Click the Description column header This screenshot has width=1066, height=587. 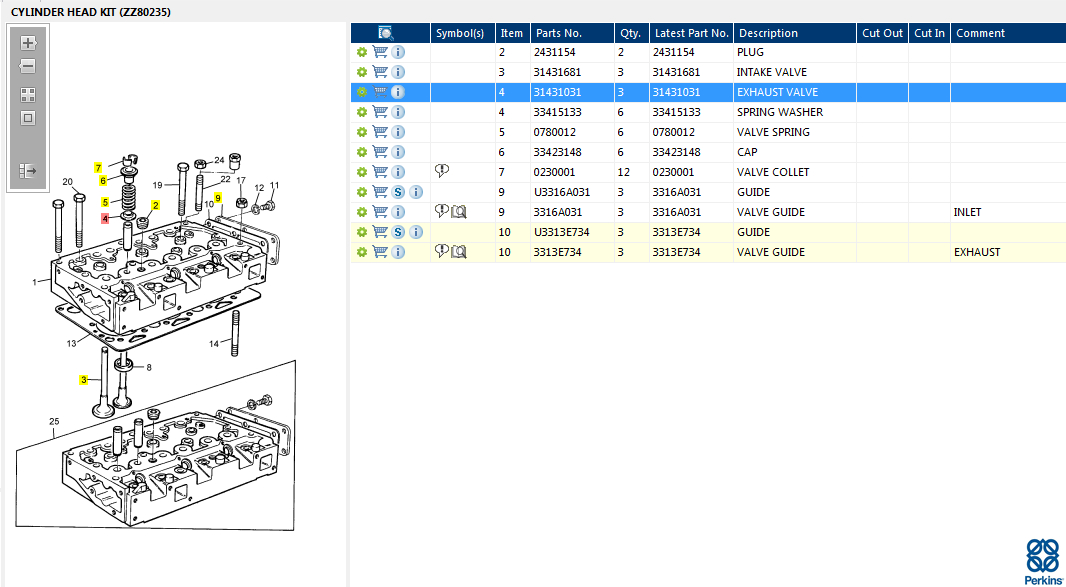point(768,33)
